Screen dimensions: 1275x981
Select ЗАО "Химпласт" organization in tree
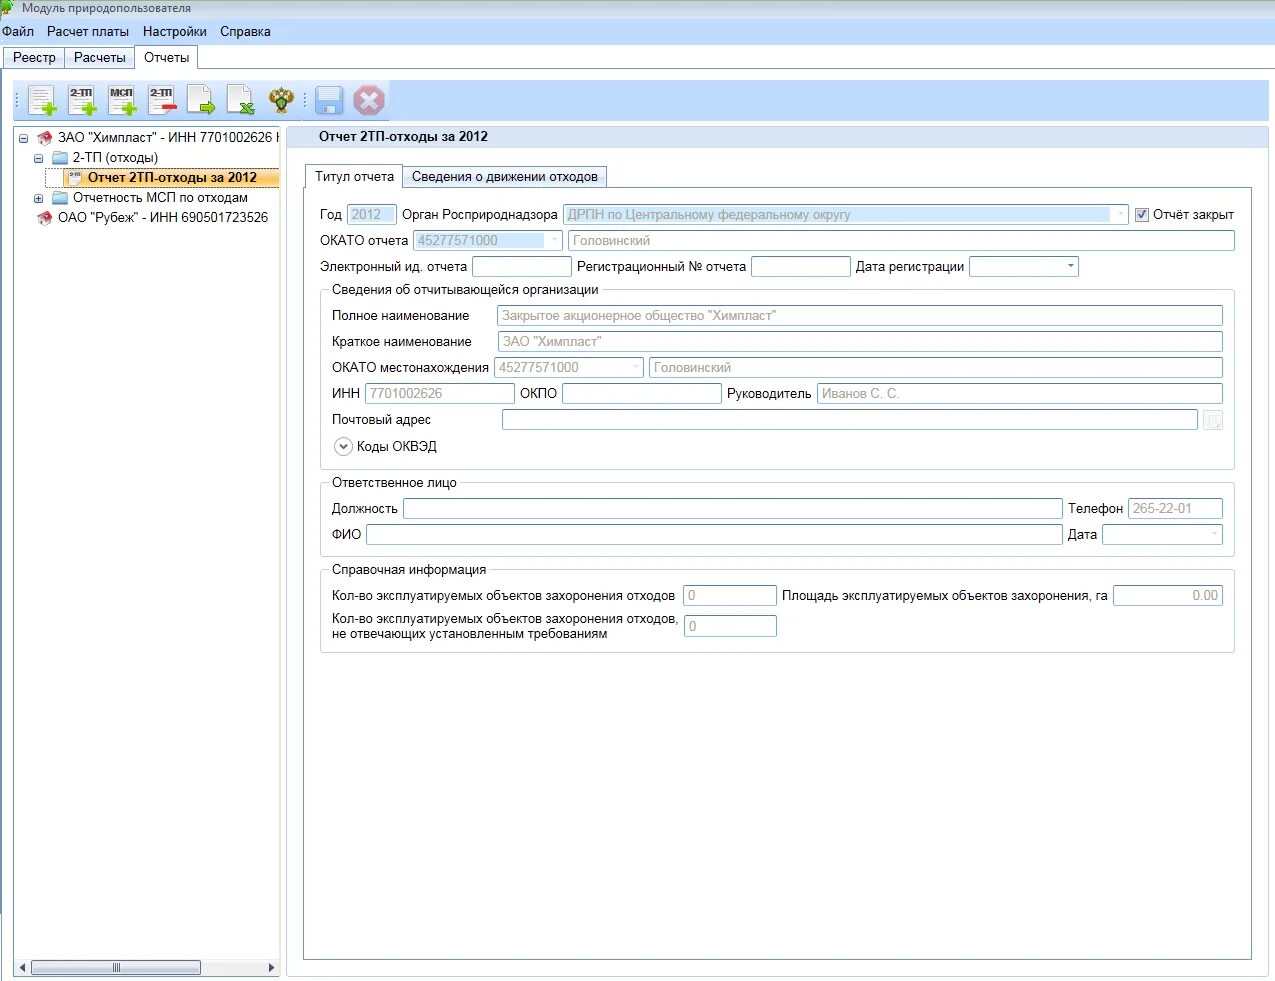tap(166, 138)
